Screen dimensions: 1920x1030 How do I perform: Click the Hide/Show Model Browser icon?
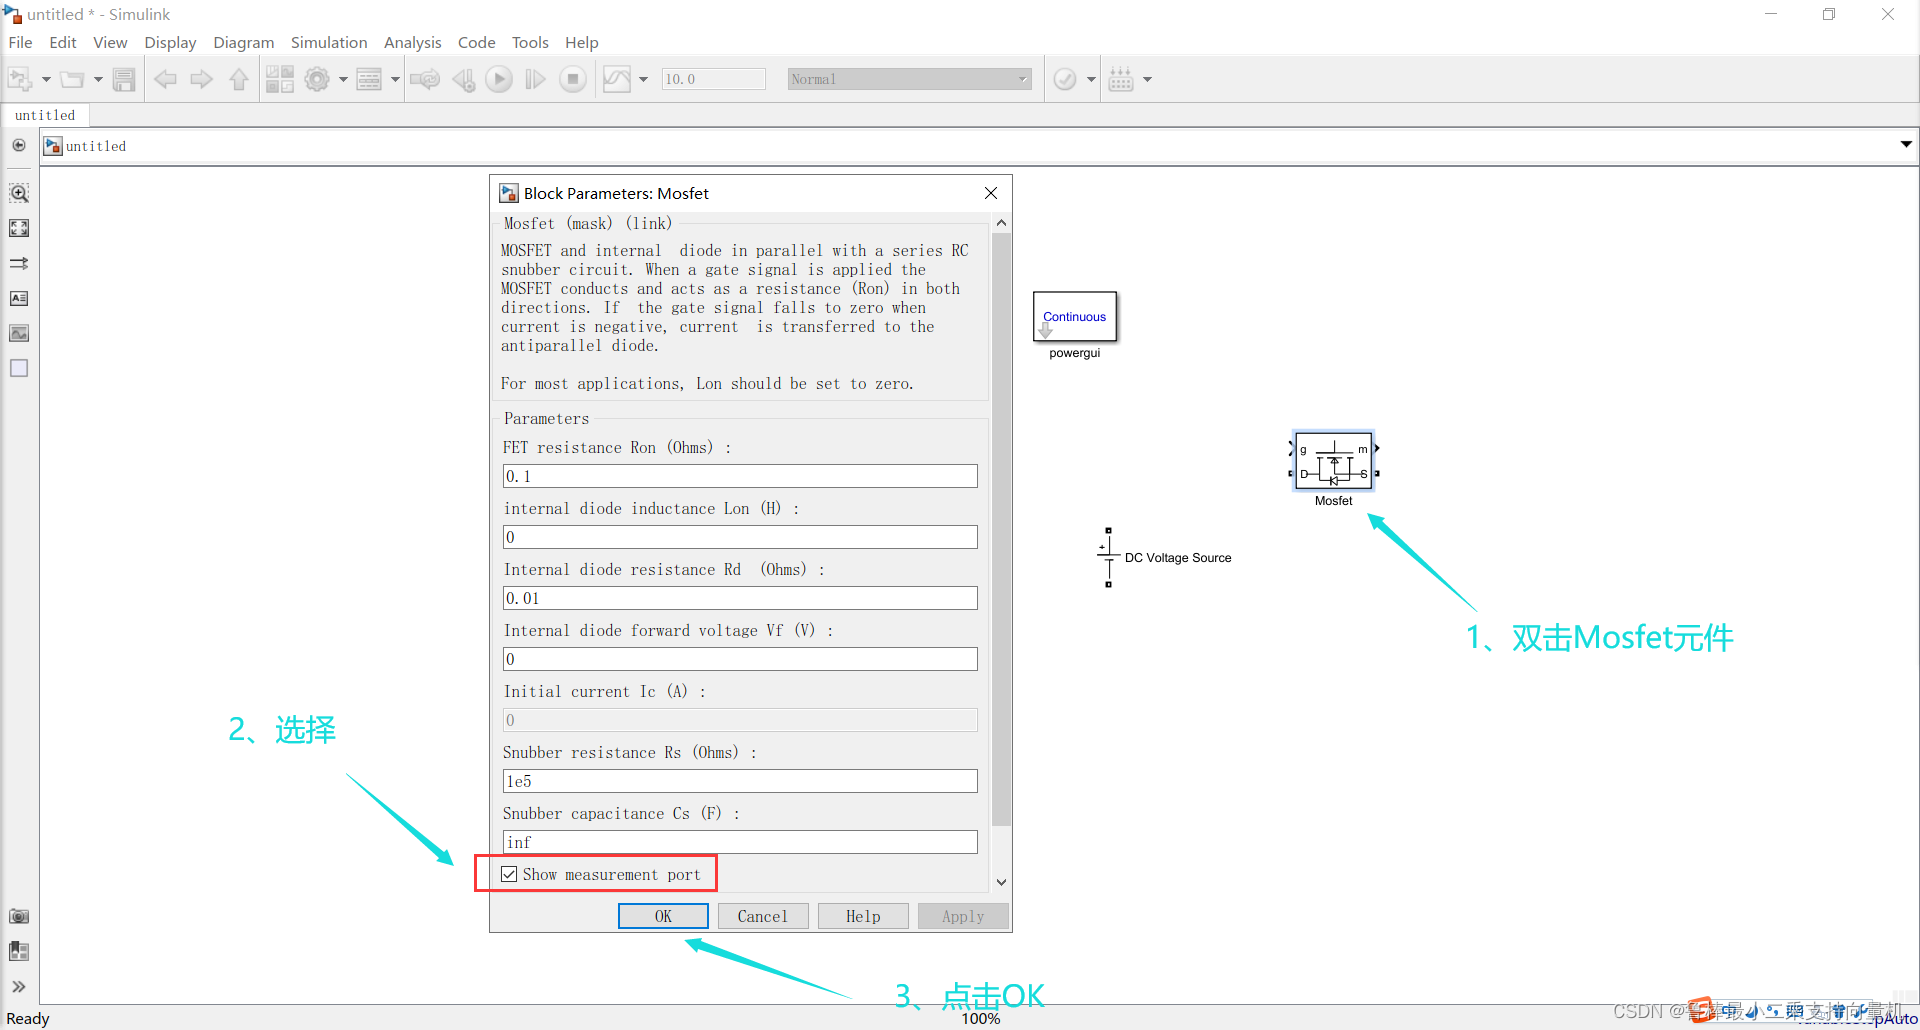(19, 146)
